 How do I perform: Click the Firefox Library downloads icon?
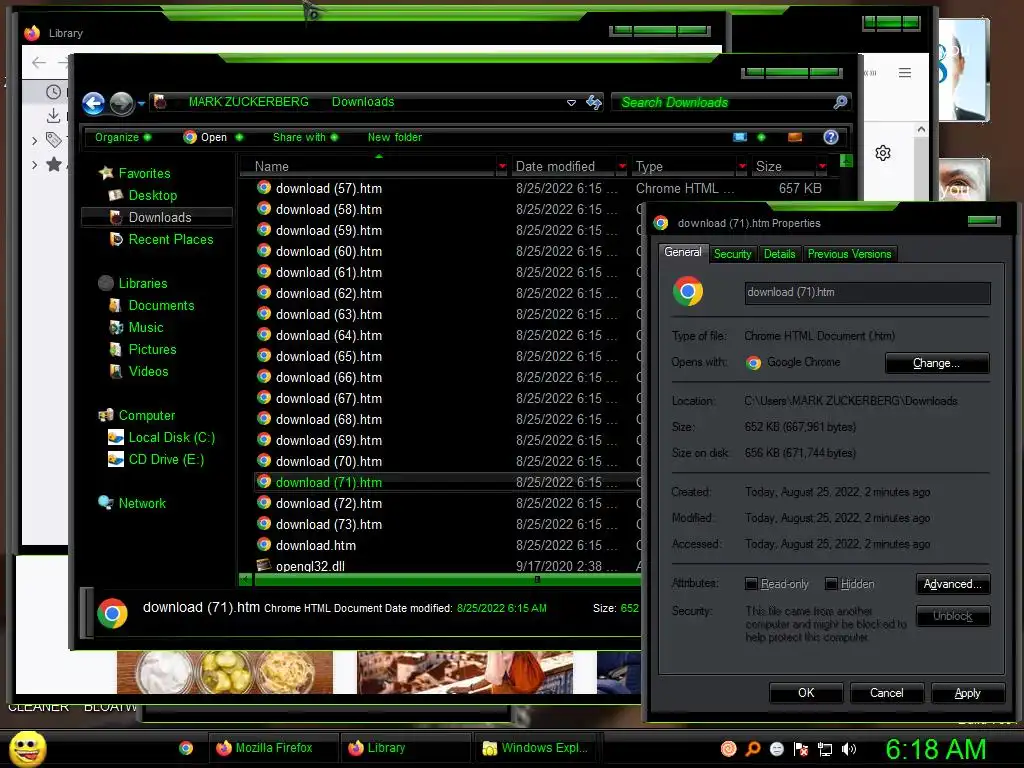(54, 116)
